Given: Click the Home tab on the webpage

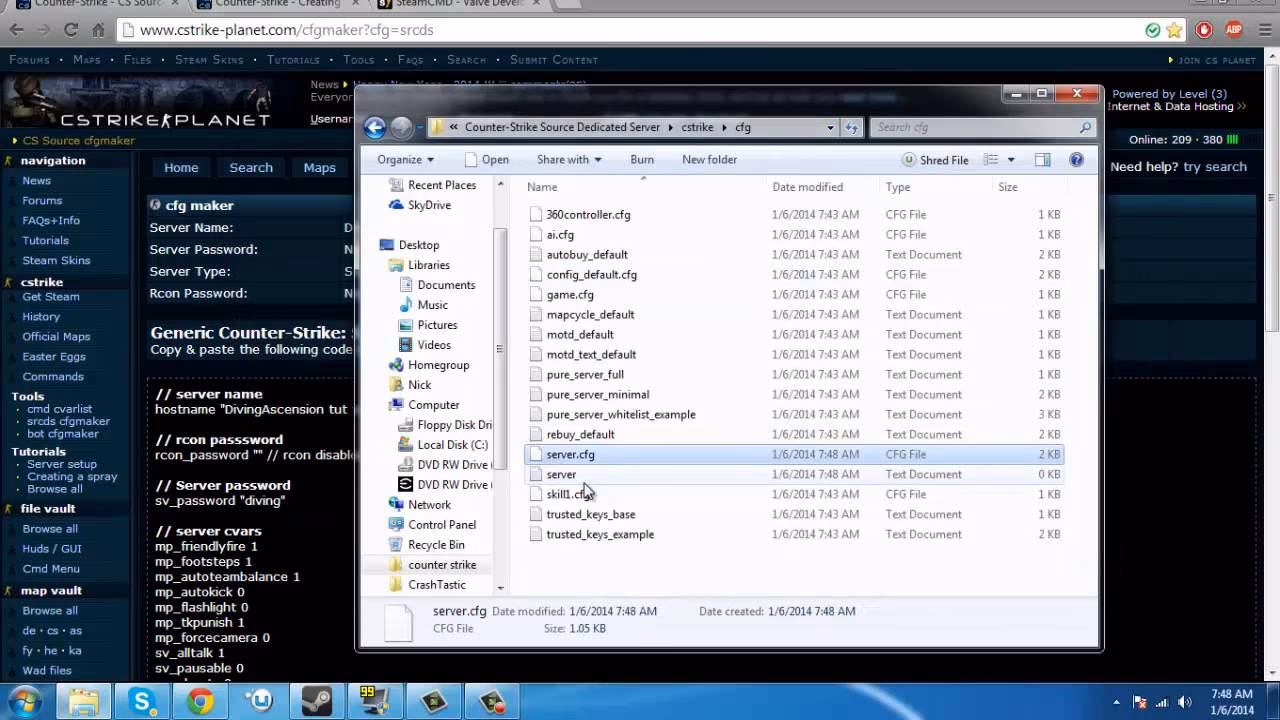Looking at the screenshot, I should [x=181, y=168].
